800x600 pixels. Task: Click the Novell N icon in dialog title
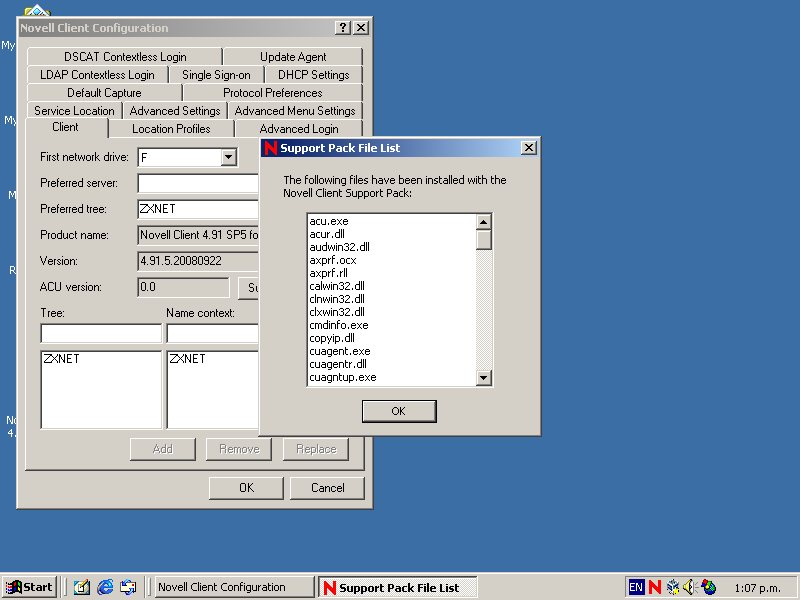(x=271, y=148)
